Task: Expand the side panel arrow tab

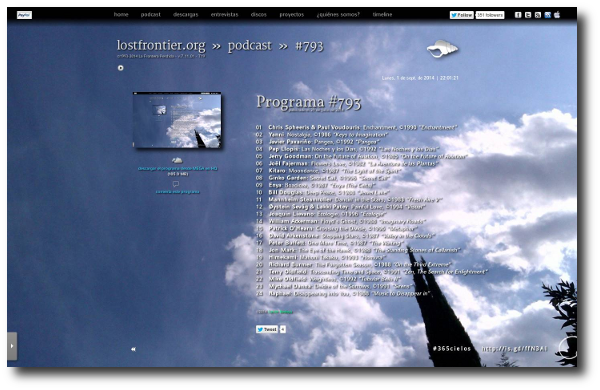Action: 12,346
